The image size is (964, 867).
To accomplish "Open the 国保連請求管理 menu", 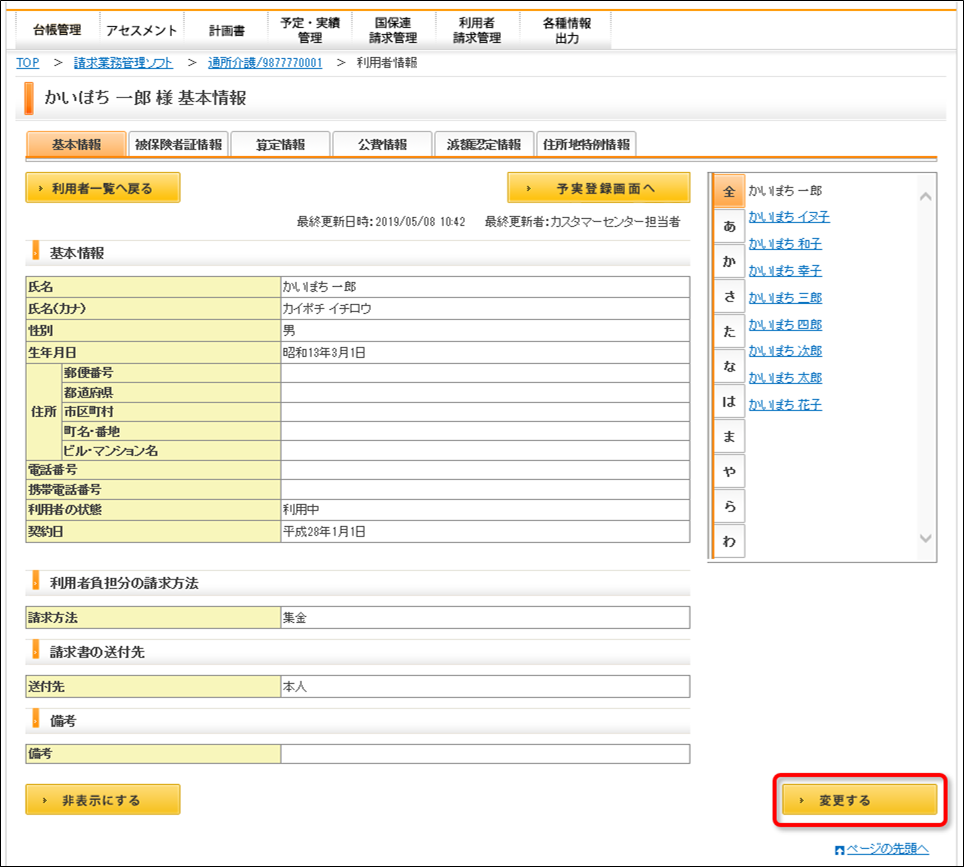I will pyautogui.click(x=393, y=30).
